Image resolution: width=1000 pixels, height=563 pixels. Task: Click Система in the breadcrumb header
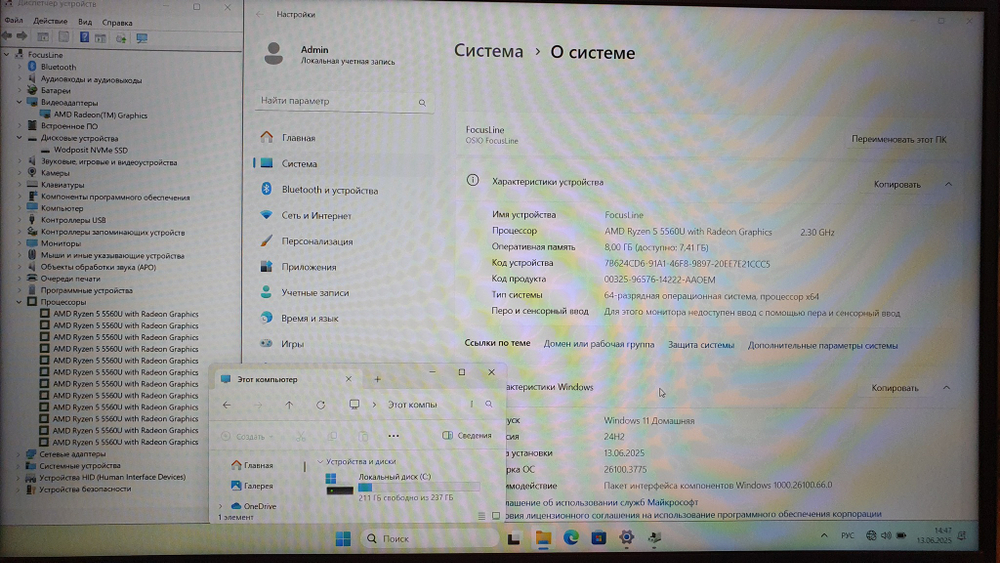[x=489, y=51]
